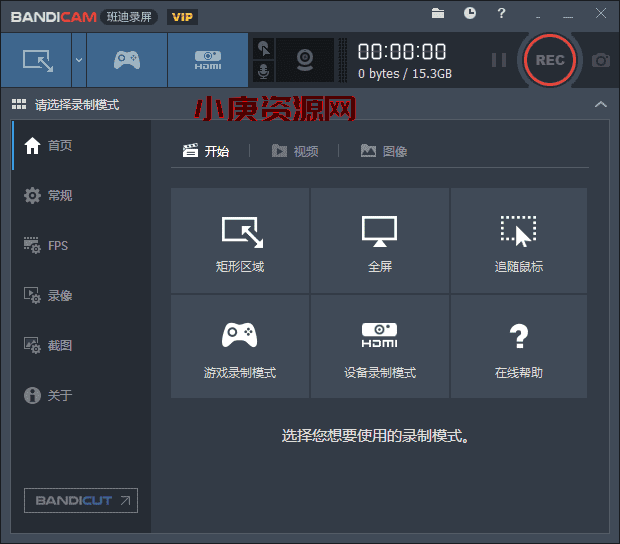Open the screen recording mode dropdown arrow
This screenshot has width=620, height=544.
click(78, 60)
